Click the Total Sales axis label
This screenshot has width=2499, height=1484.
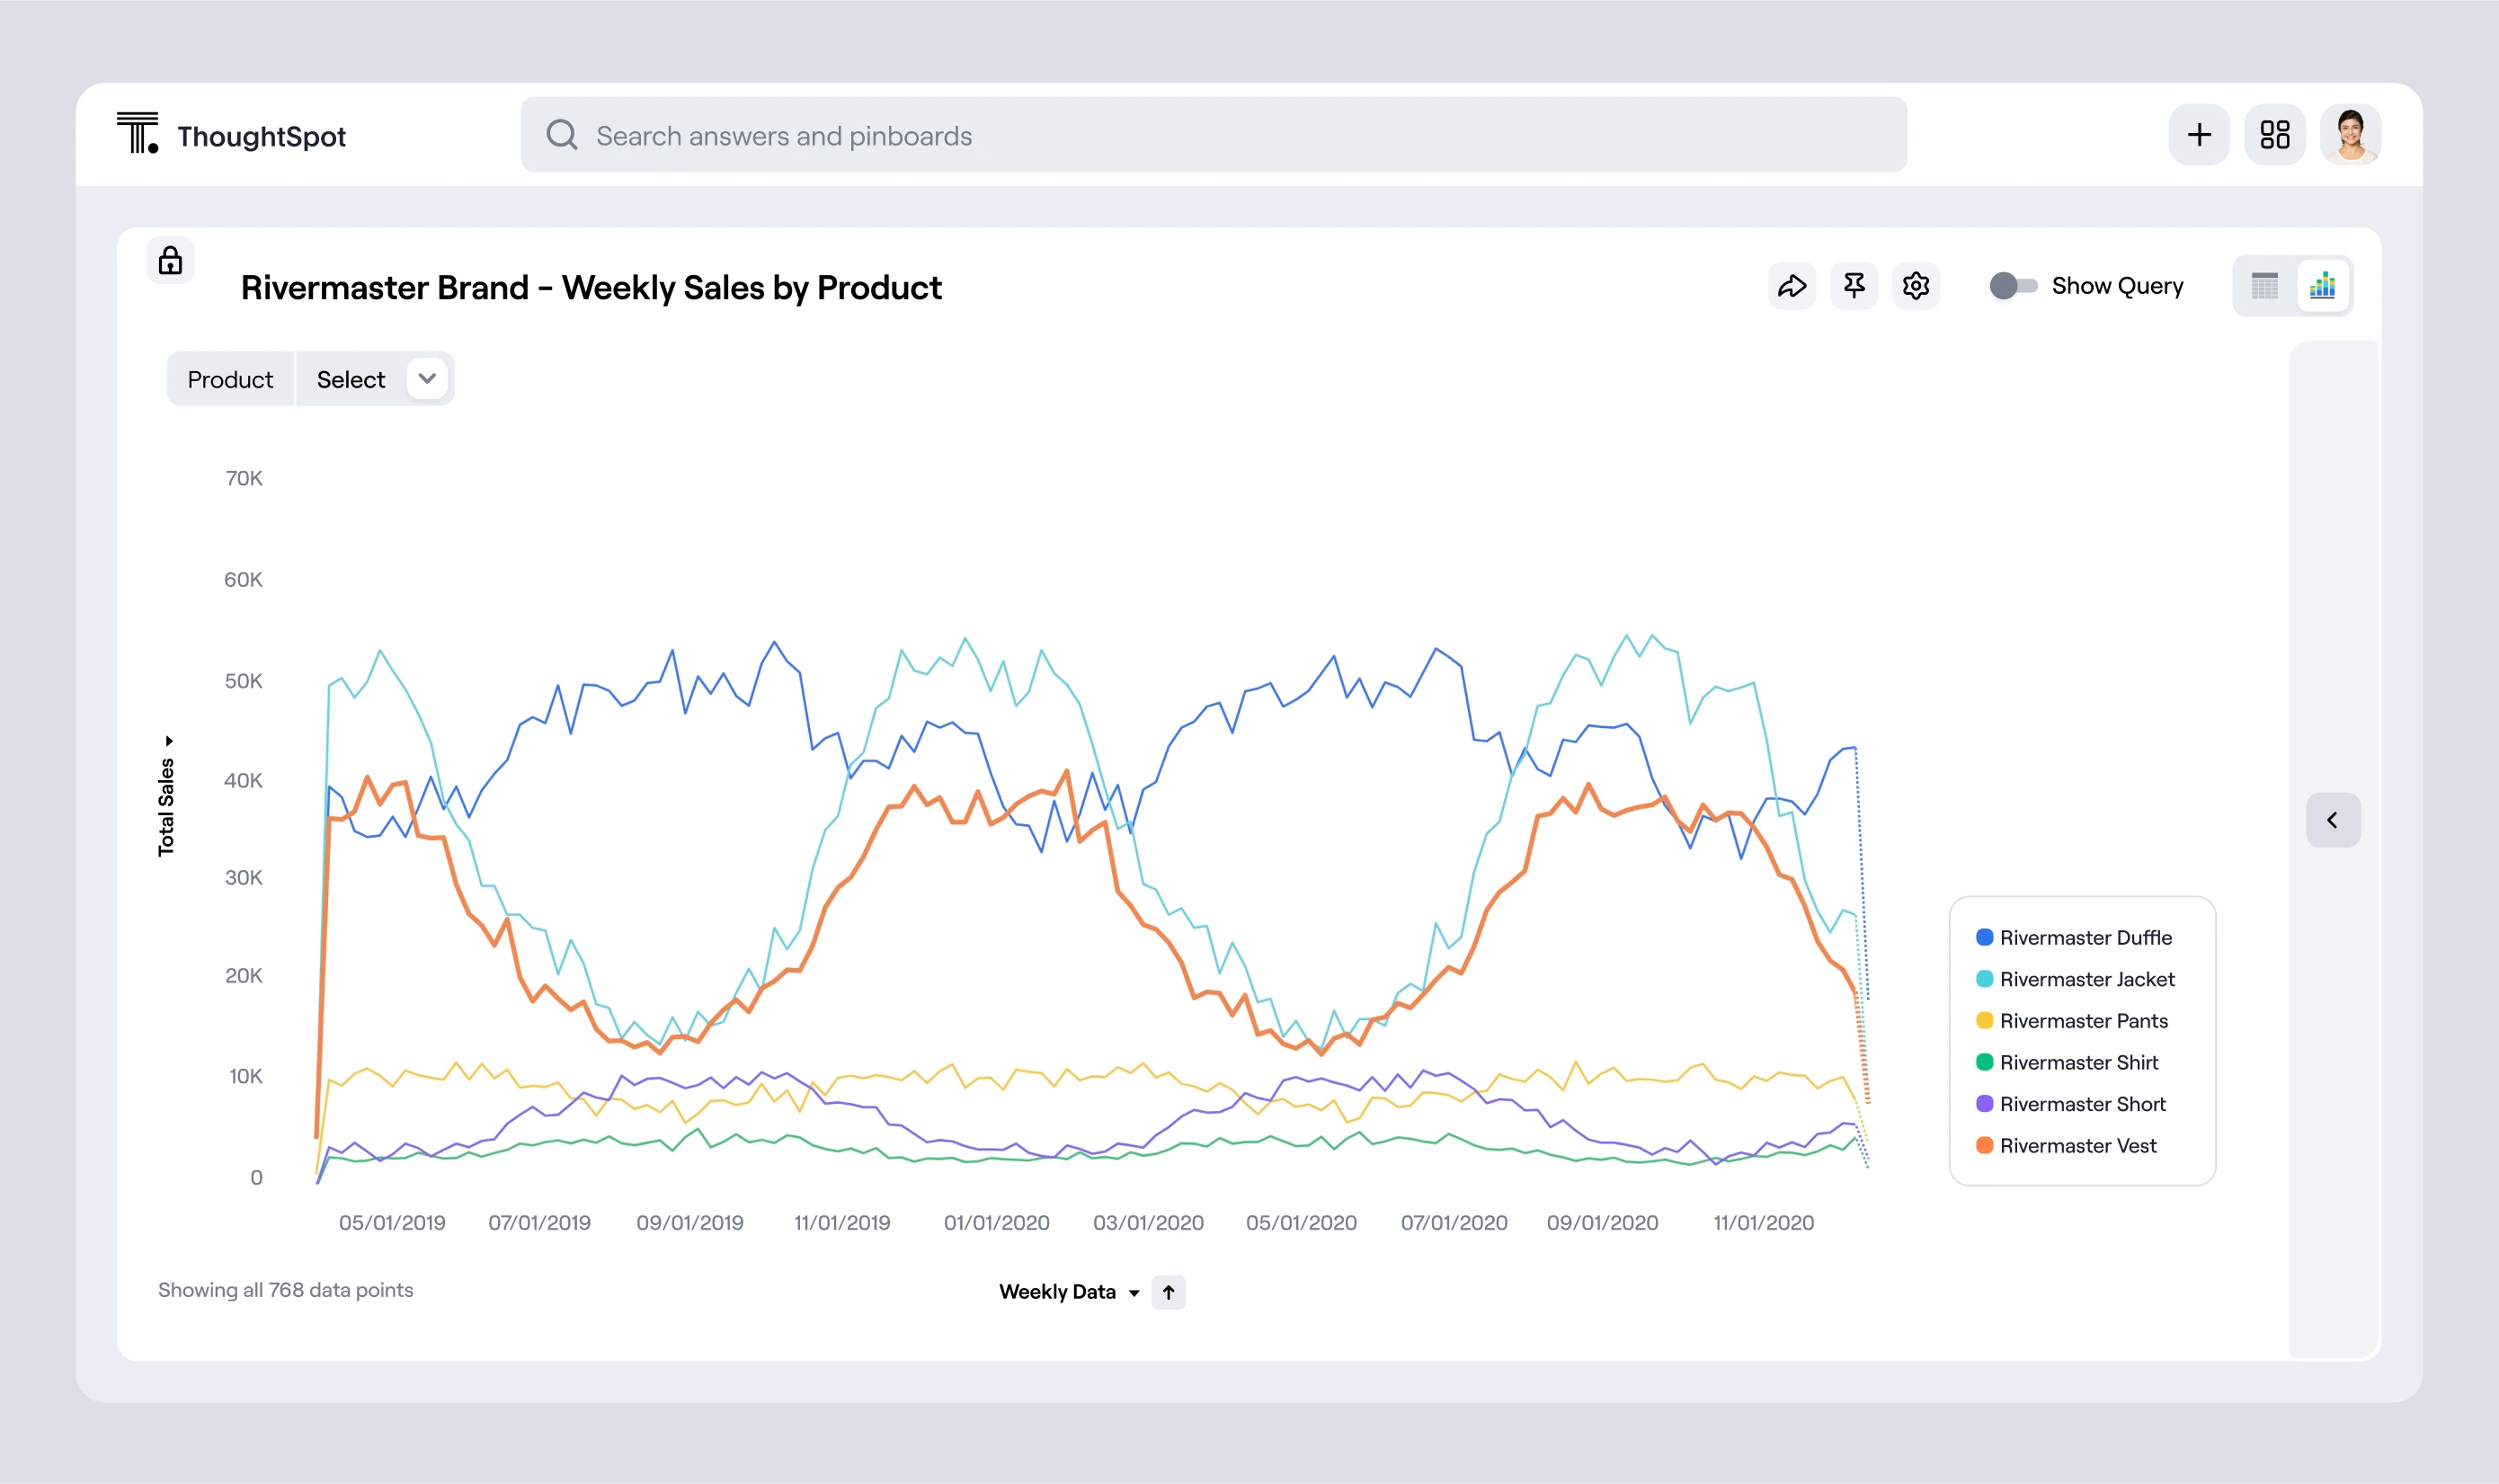click(166, 805)
